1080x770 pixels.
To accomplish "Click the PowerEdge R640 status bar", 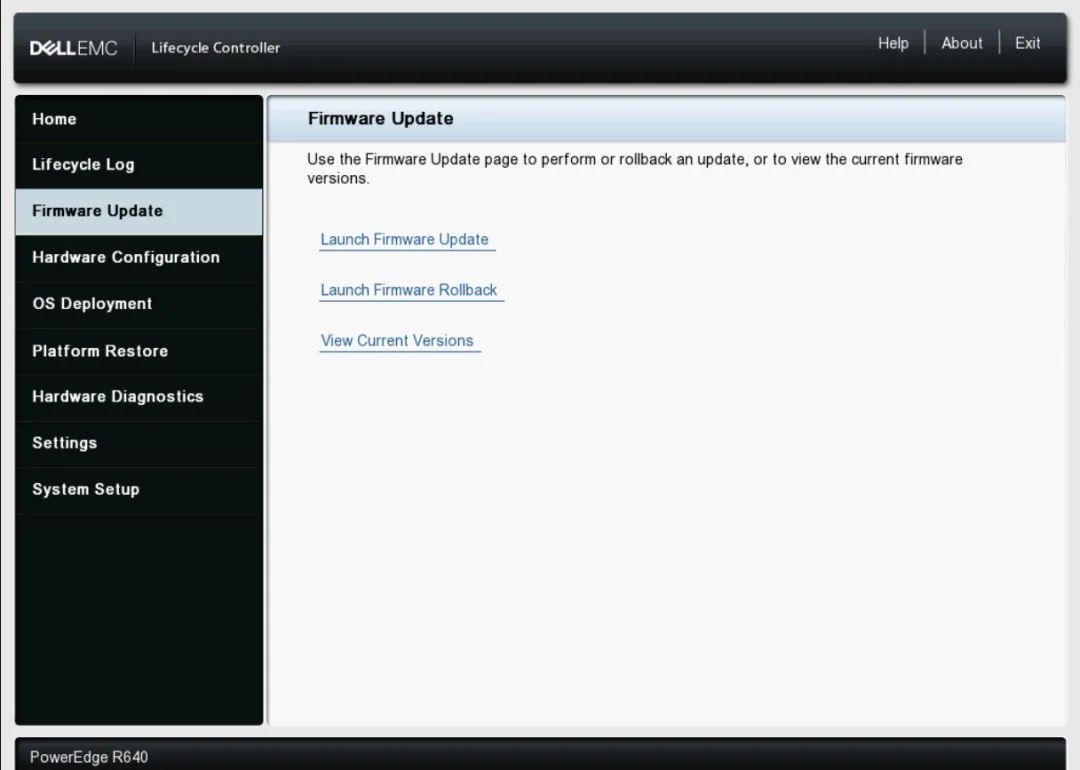I will [x=89, y=757].
